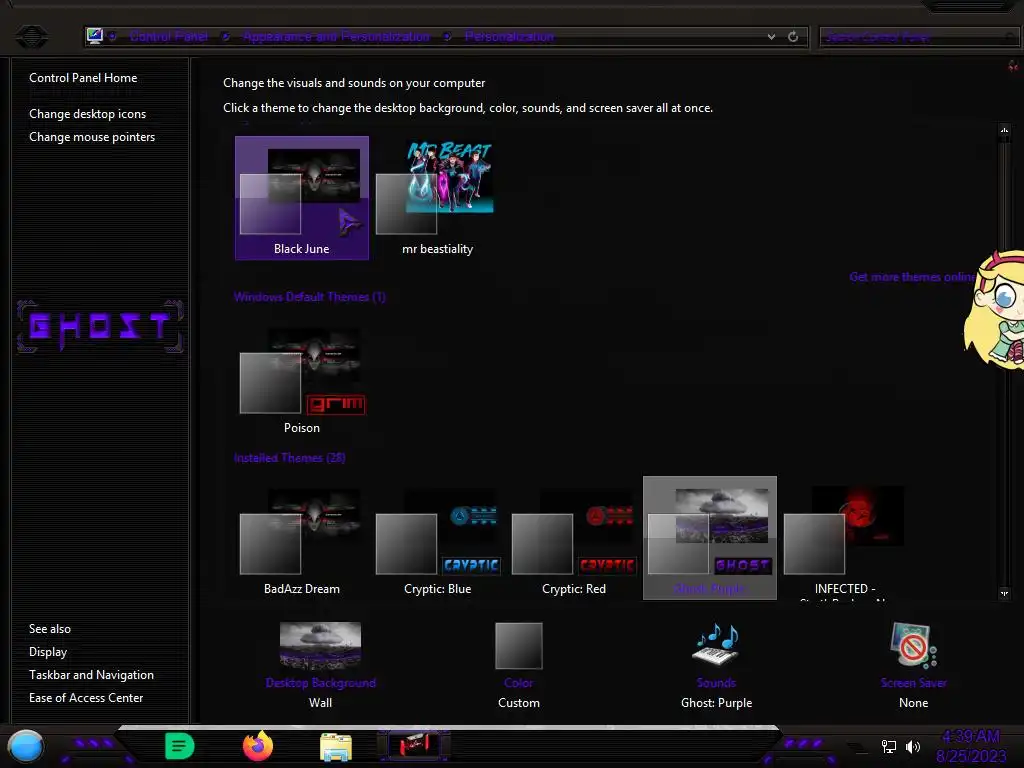Expand Control Panel breadcrumb arrow
The width and height of the screenshot is (1024, 768).
225,37
